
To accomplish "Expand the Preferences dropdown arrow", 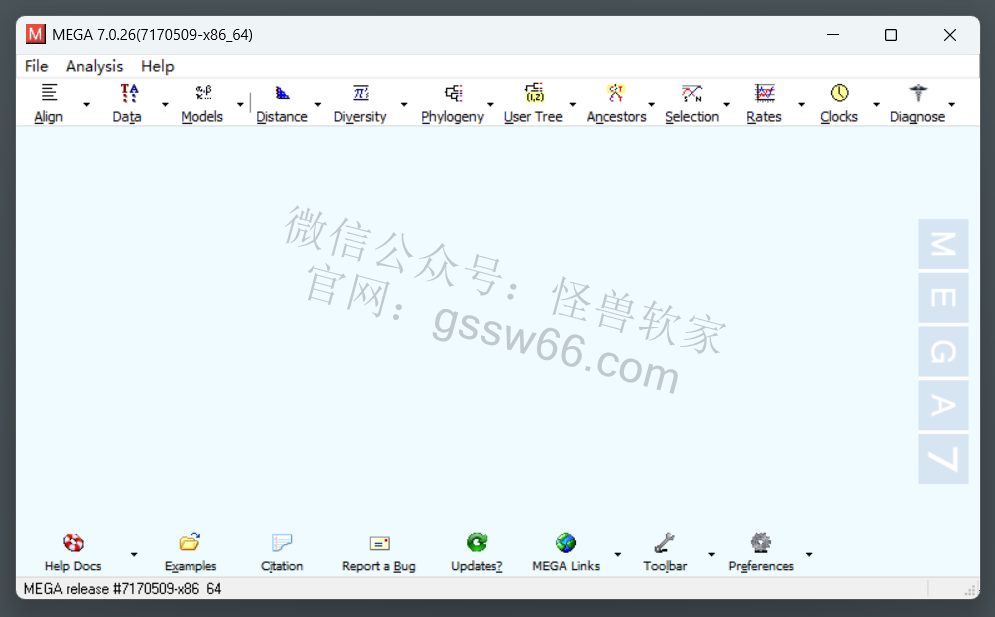I will pos(809,554).
